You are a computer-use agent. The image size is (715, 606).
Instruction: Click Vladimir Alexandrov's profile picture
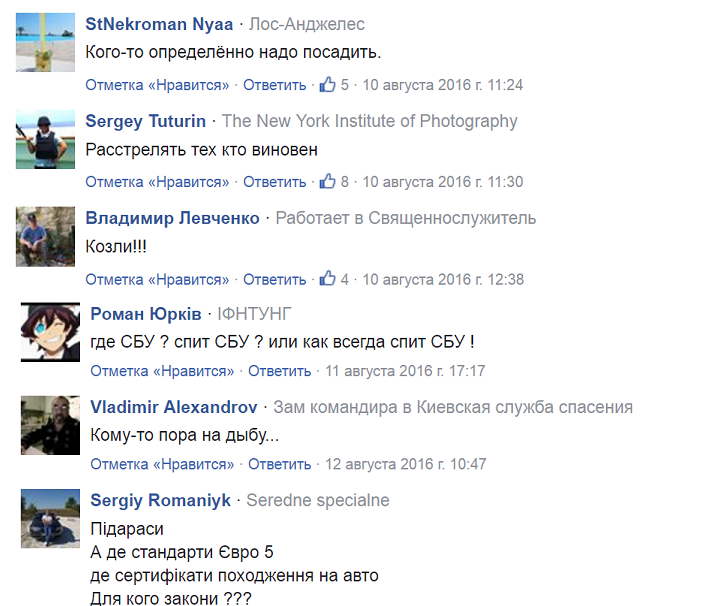[50, 424]
